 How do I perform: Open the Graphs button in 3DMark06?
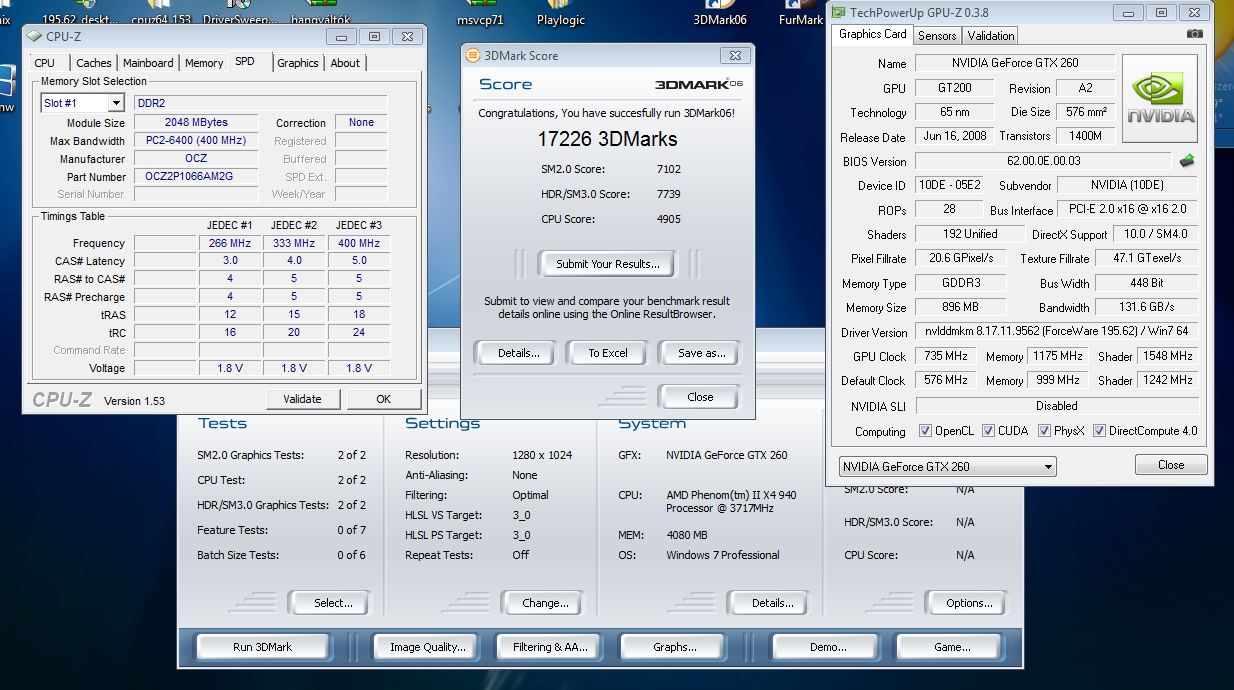click(675, 647)
